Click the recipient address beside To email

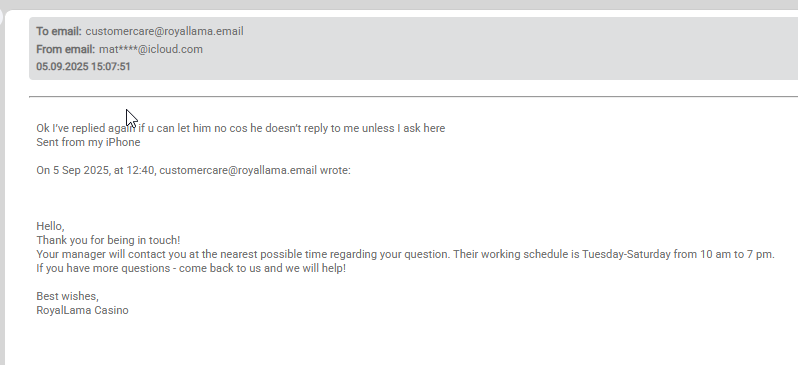pyautogui.click(x=164, y=32)
